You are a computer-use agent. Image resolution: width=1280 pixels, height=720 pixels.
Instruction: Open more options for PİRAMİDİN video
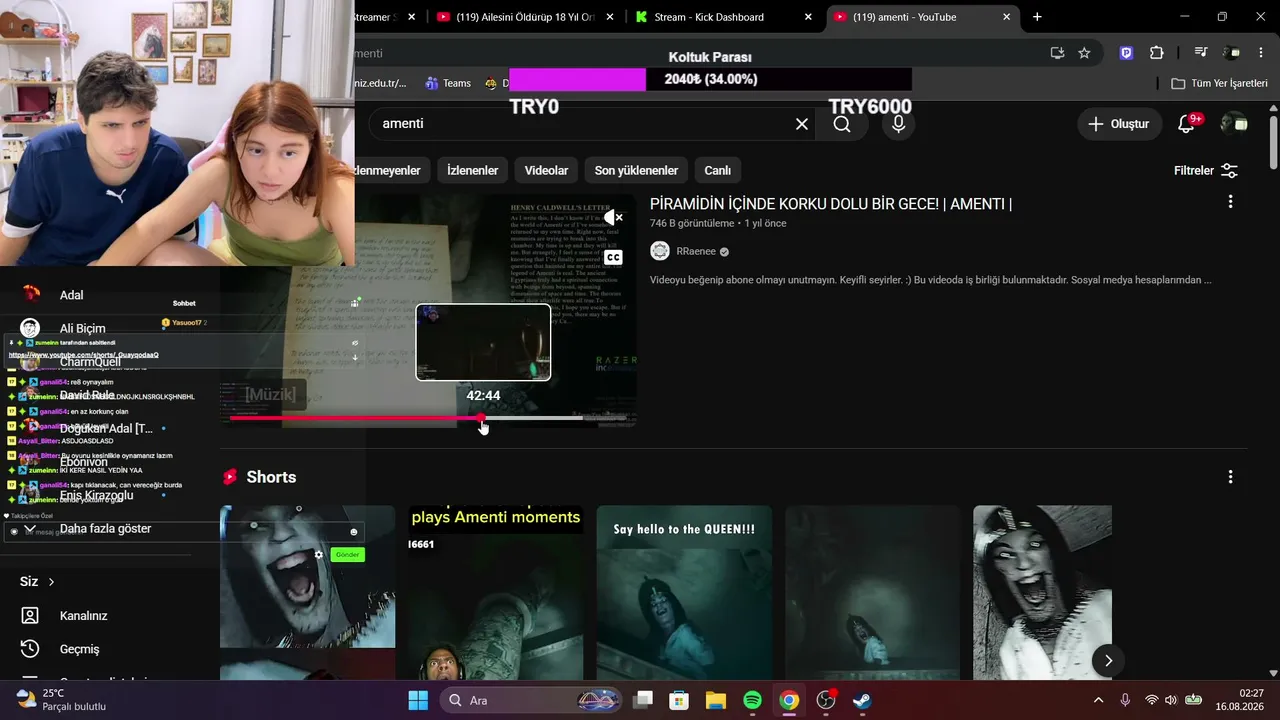coord(1230,202)
